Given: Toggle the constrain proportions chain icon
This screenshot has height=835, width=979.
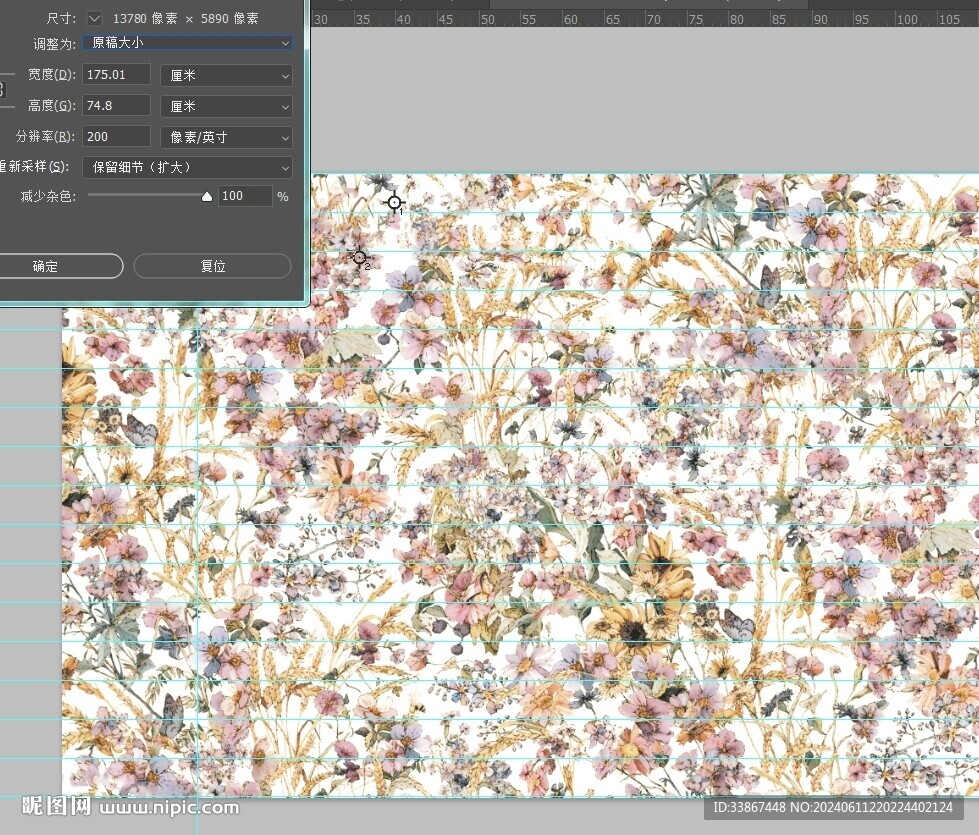Looking at the screenshot, I should point(2,90).
